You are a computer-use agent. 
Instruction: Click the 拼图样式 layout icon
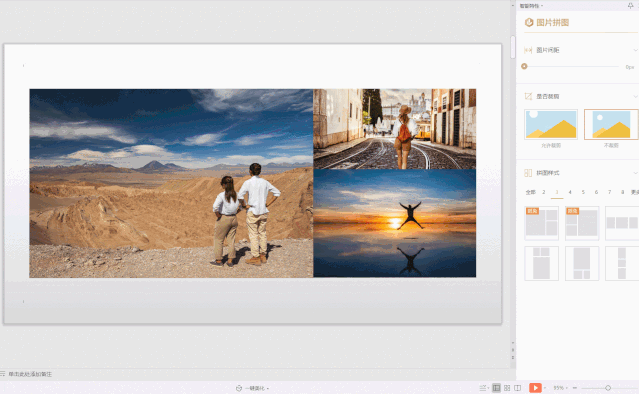tap(528, 173)
